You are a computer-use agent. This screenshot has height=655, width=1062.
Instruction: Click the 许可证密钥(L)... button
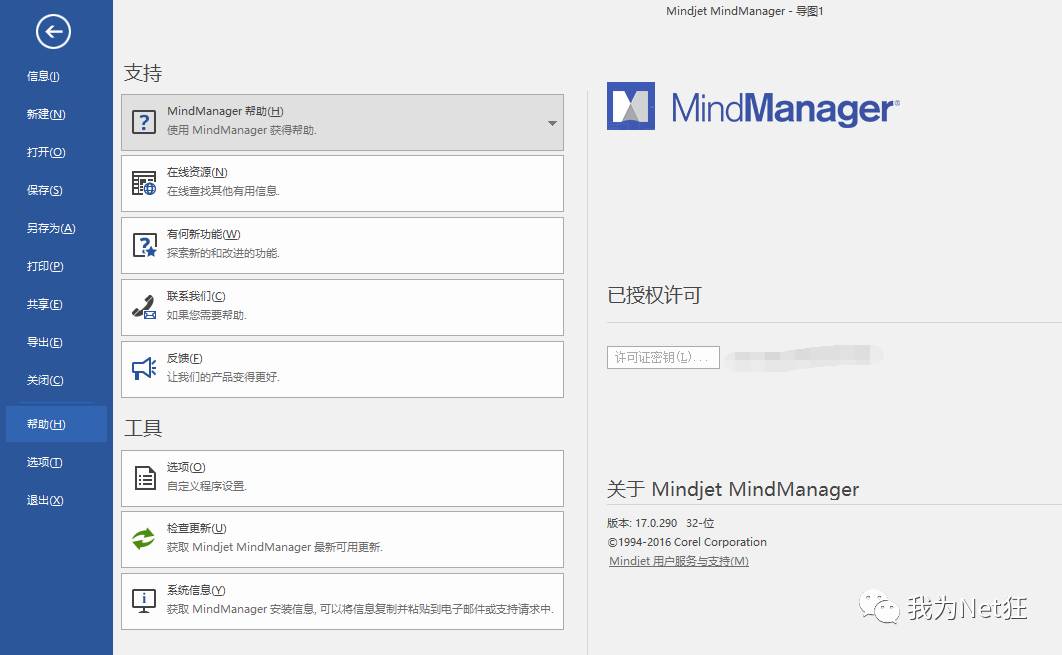(663, 357)
